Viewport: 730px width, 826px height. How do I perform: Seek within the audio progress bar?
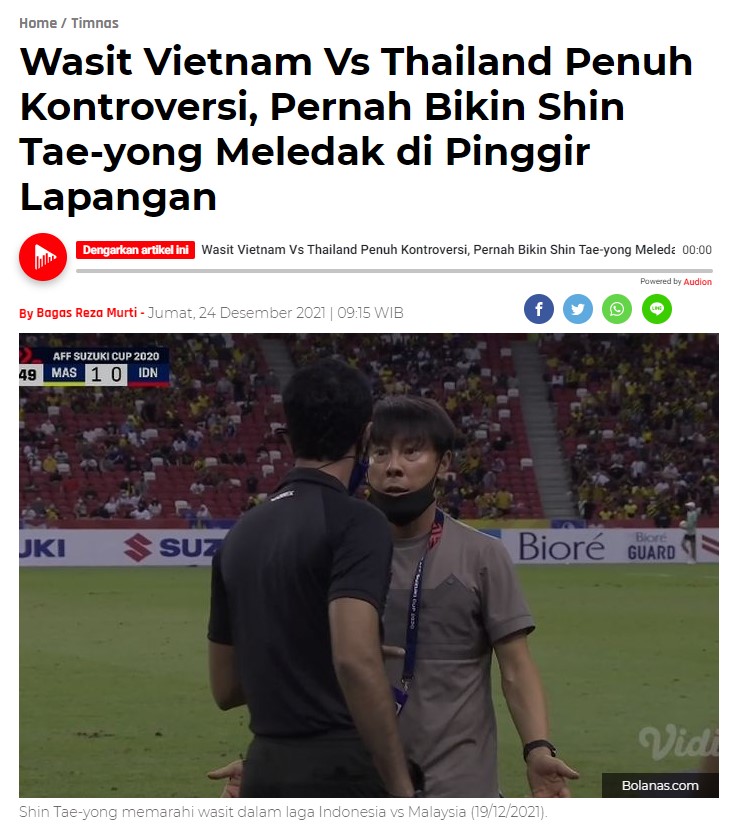point(394,271)
